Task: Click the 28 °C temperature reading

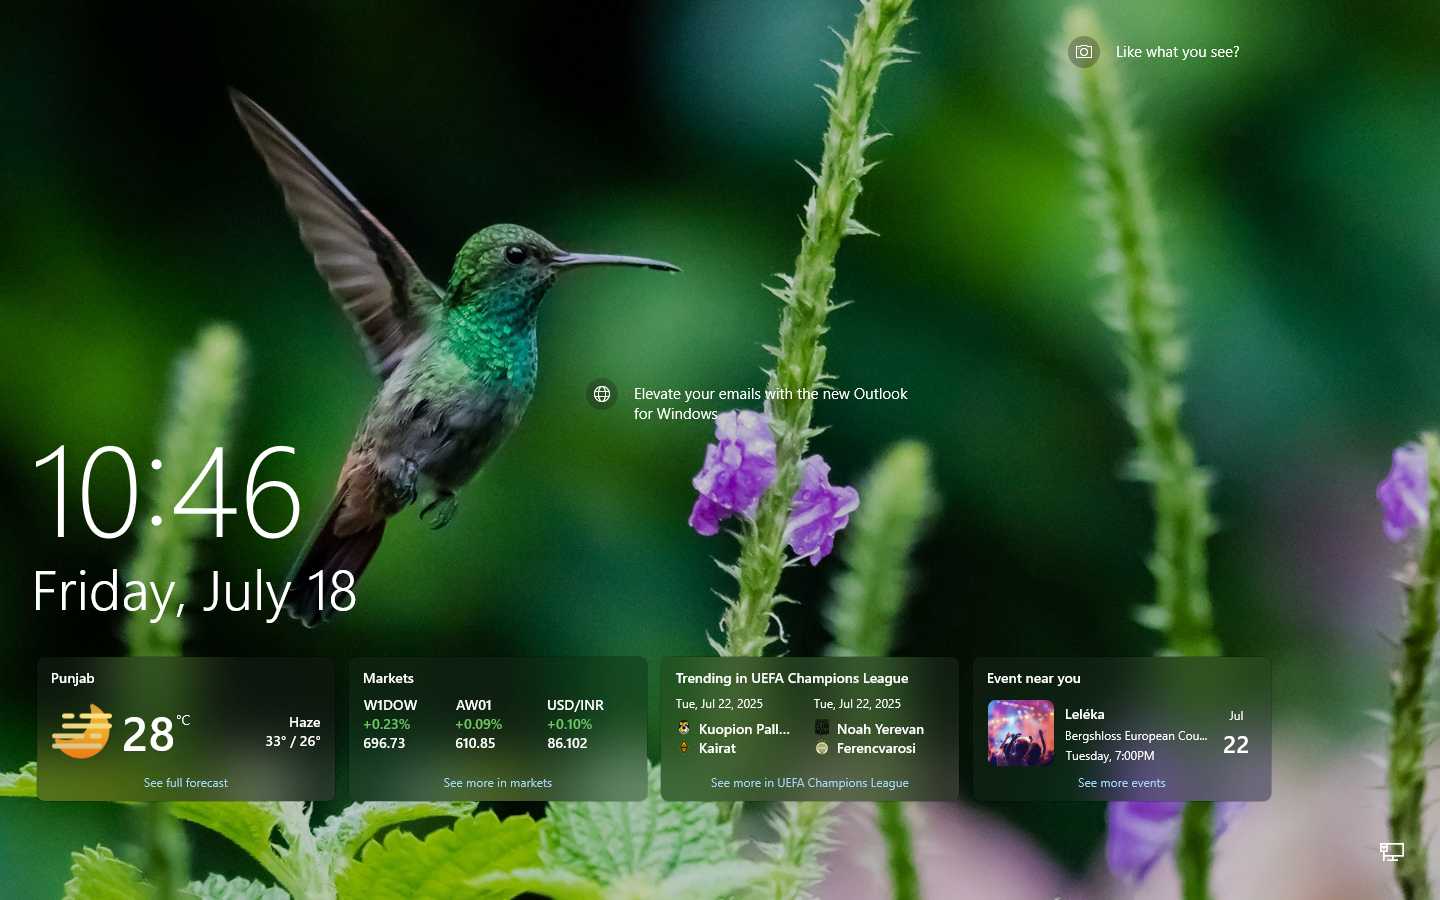Action: (156, 735)
